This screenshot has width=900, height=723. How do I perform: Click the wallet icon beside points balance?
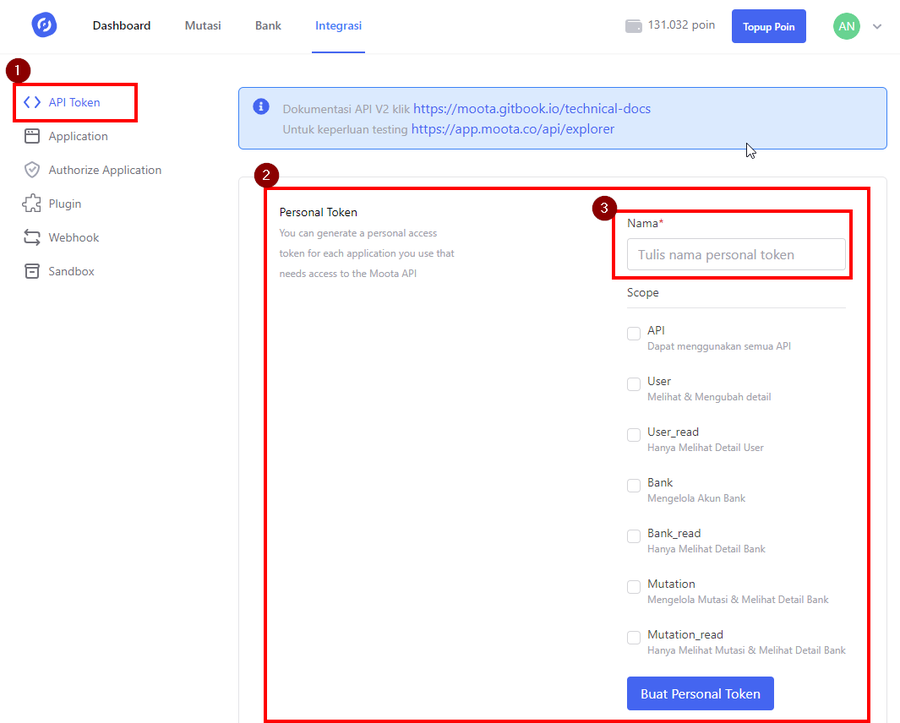point(633,26)
